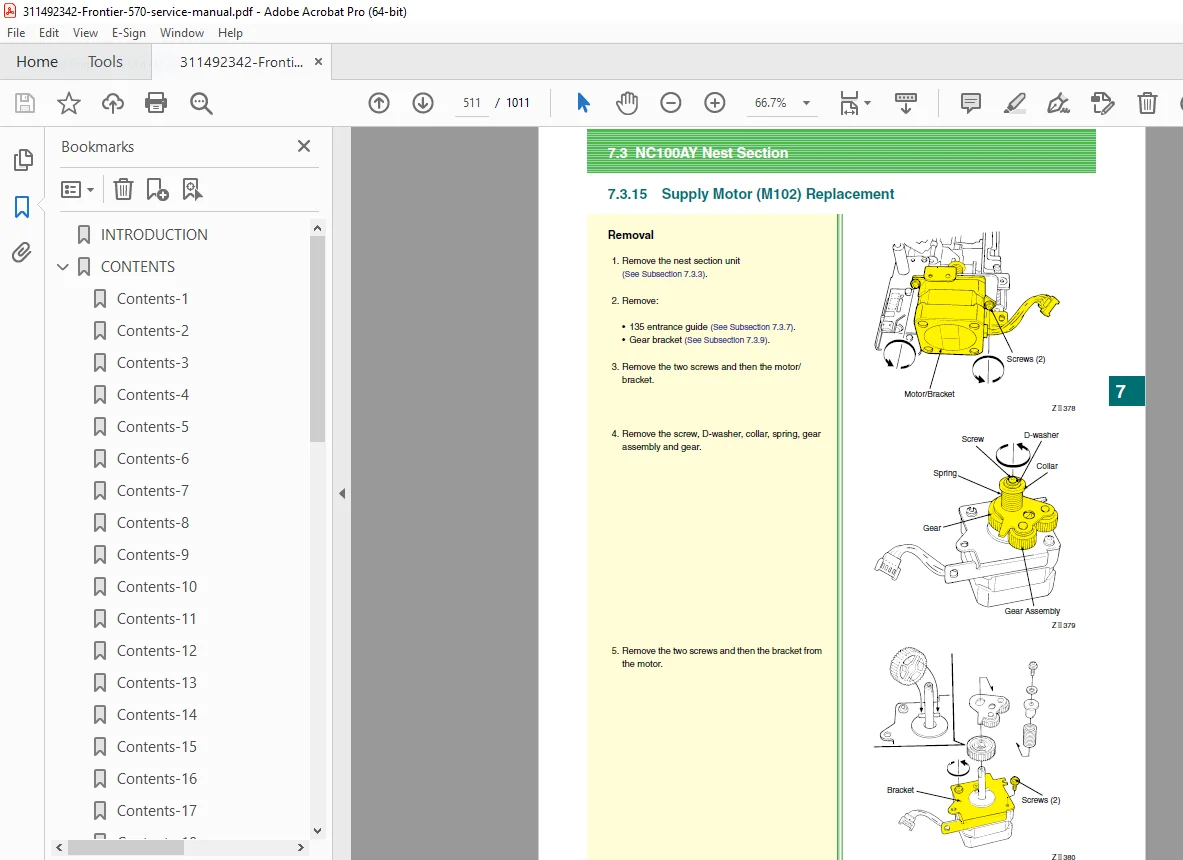The image size is (1183, 860).
Task: Open the Contents-12 bookmark
Action: (157, 651)
